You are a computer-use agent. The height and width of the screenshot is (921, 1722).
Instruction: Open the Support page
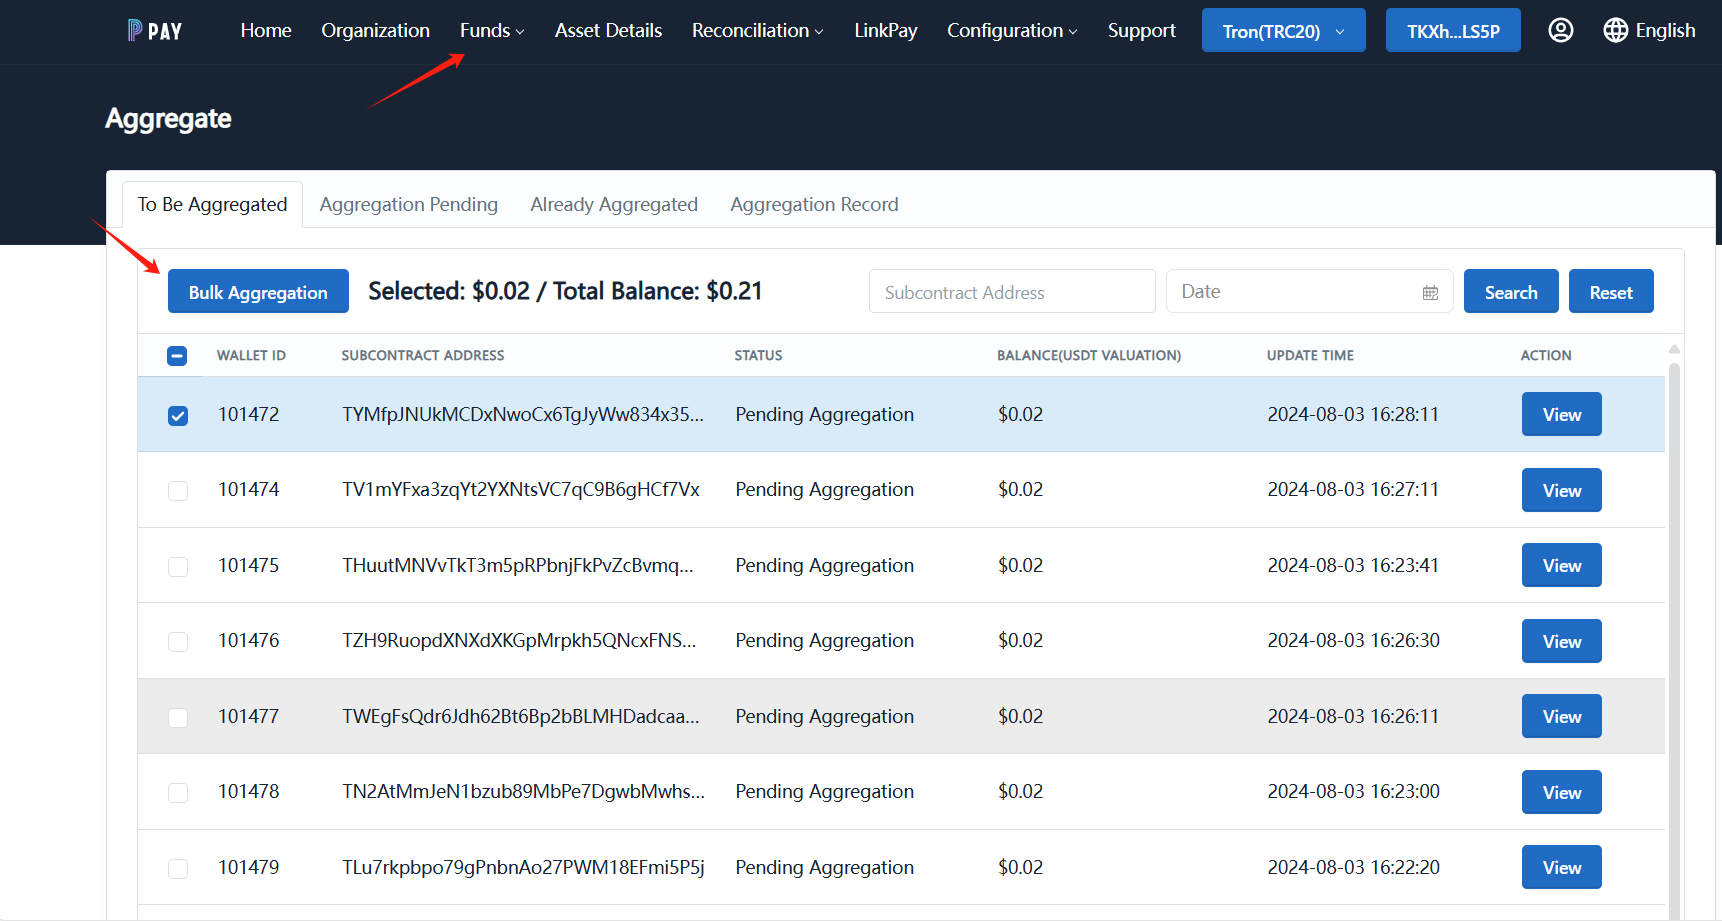(1142, 30)
